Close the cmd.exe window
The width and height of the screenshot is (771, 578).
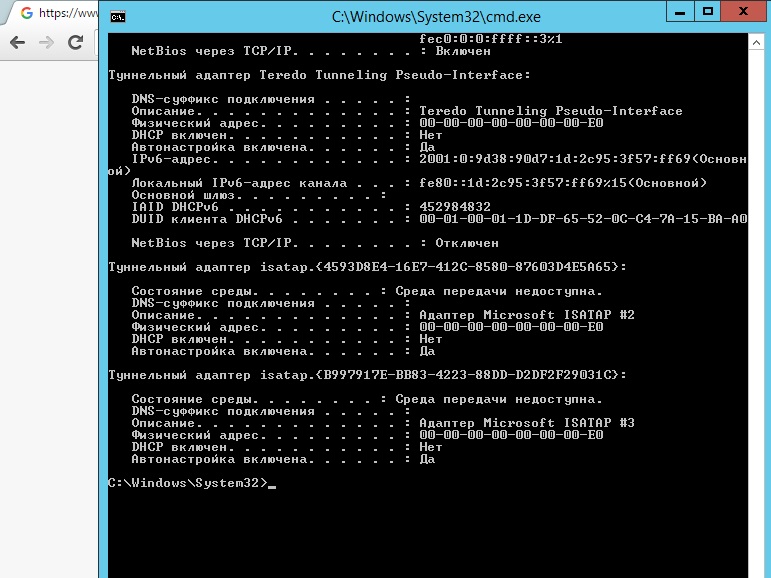(x=743, y=12)
